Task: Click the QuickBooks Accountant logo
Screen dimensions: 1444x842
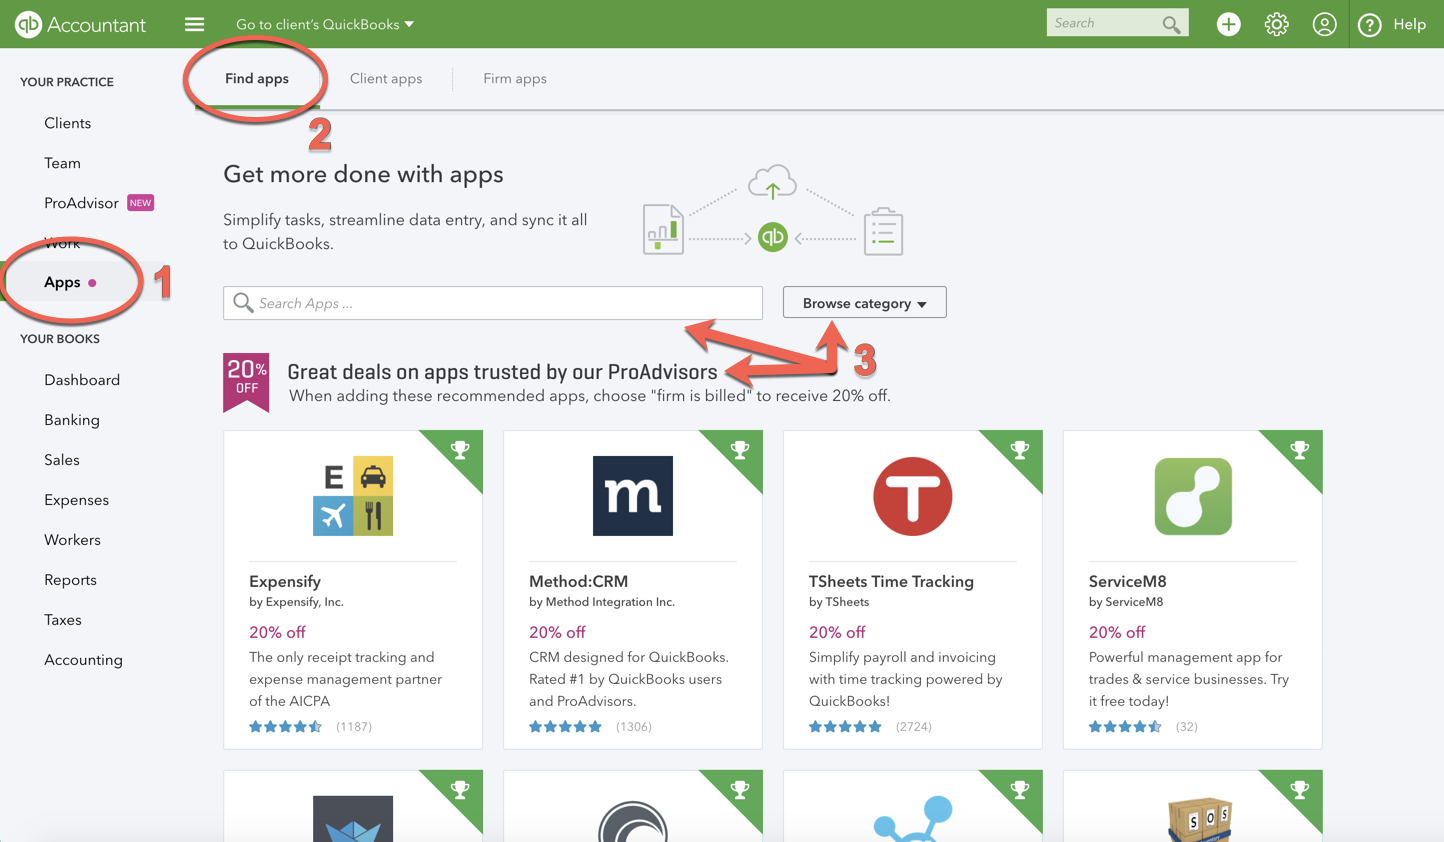Action: coord(80,24)
